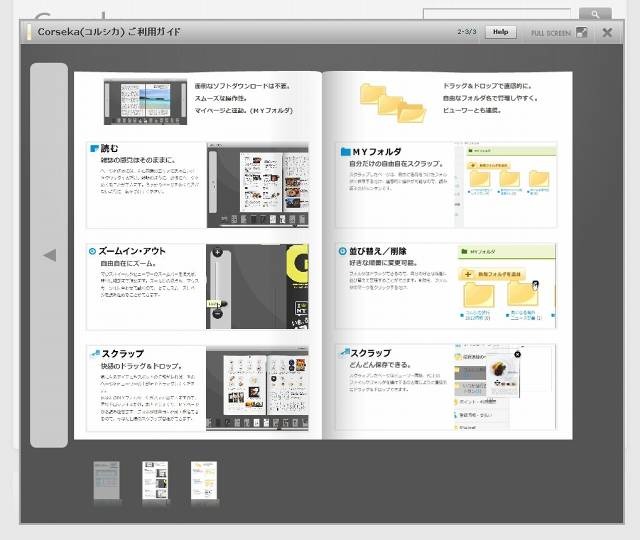The image size is (640, 540).
Task: Click the MYフォルダ heading text
Action: [x=377, y=152]
